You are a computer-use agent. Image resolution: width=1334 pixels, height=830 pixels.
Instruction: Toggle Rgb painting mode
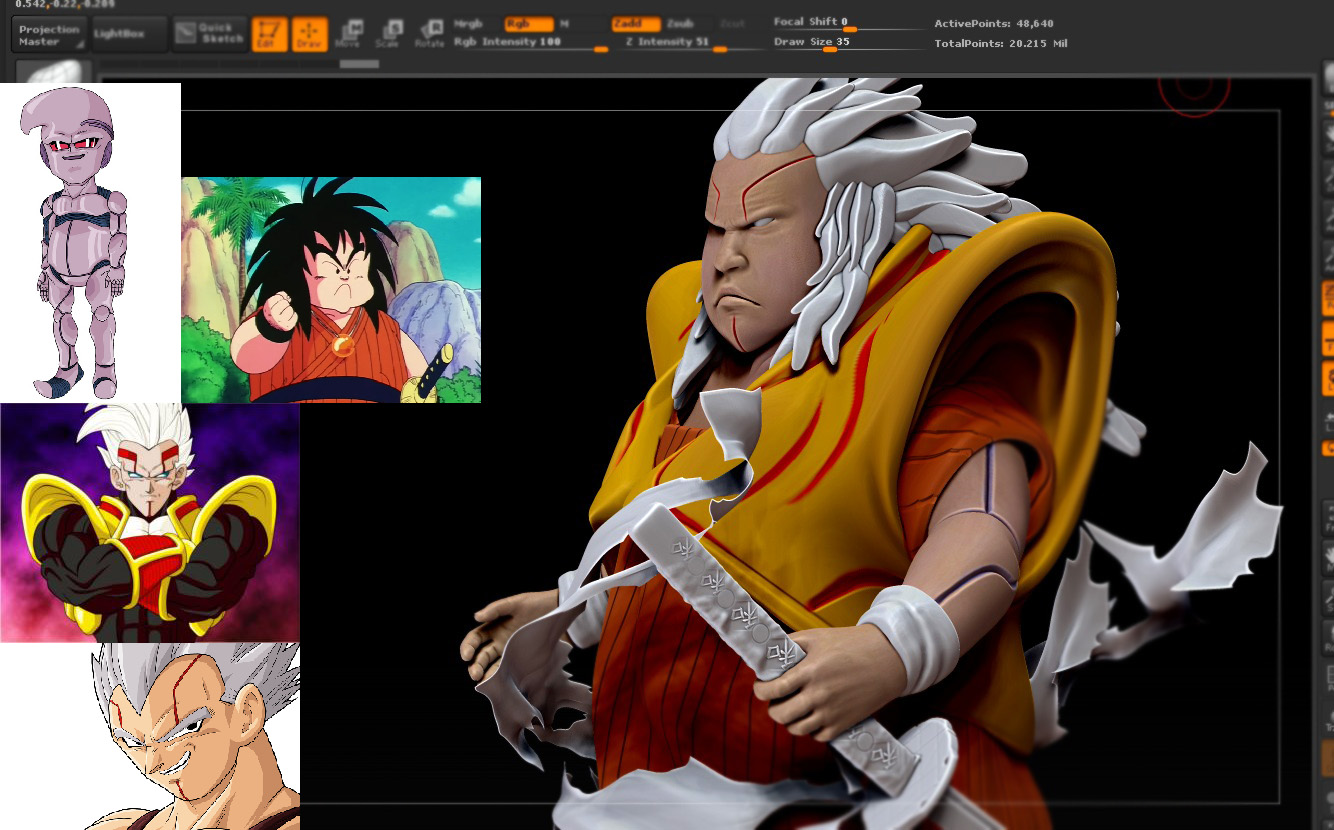coord(528,23)
